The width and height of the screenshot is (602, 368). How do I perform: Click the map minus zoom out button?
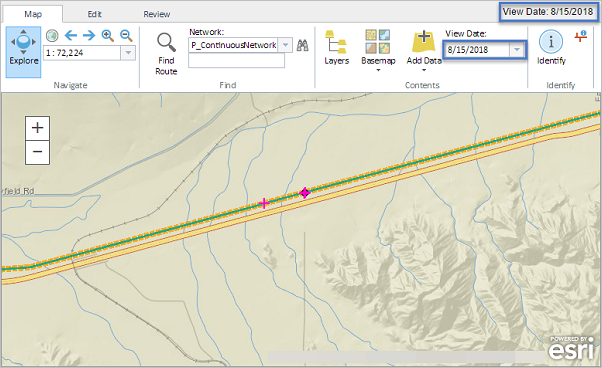click(x=37, y=152)
